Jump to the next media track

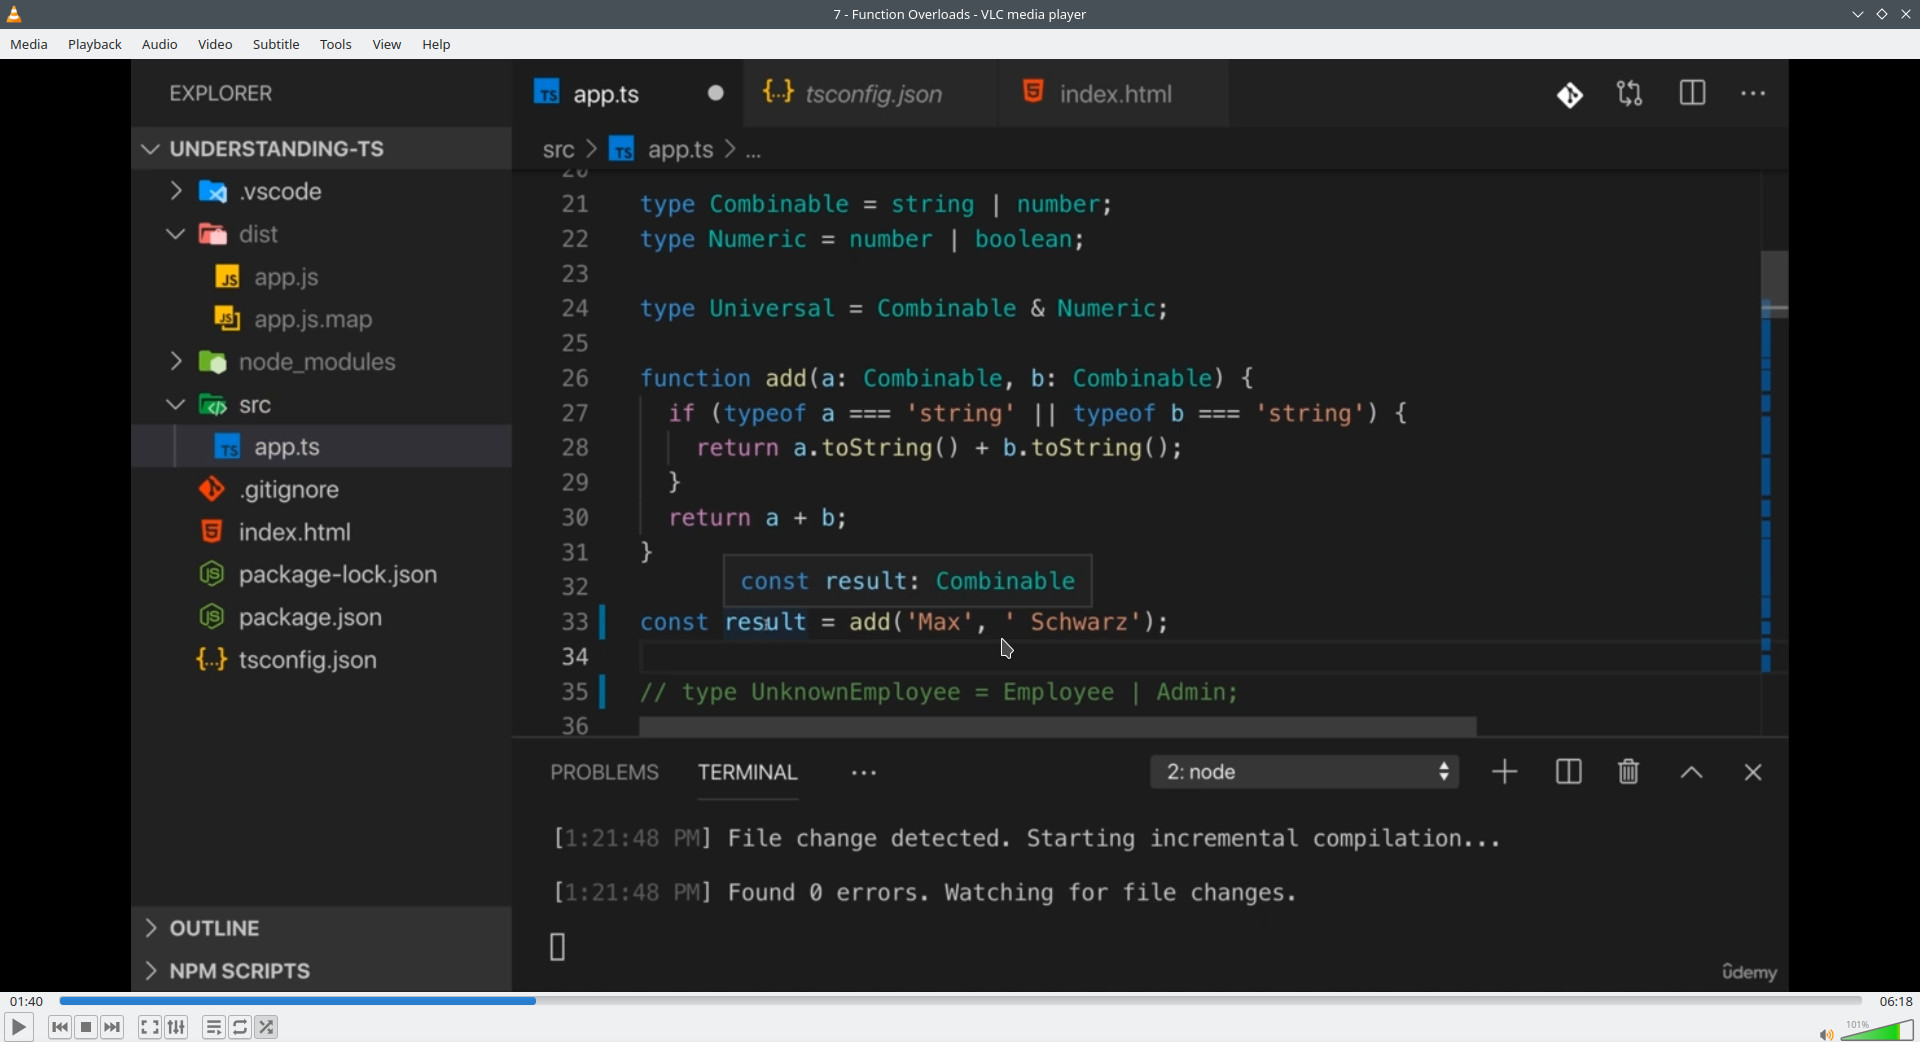coord(113,1027)
